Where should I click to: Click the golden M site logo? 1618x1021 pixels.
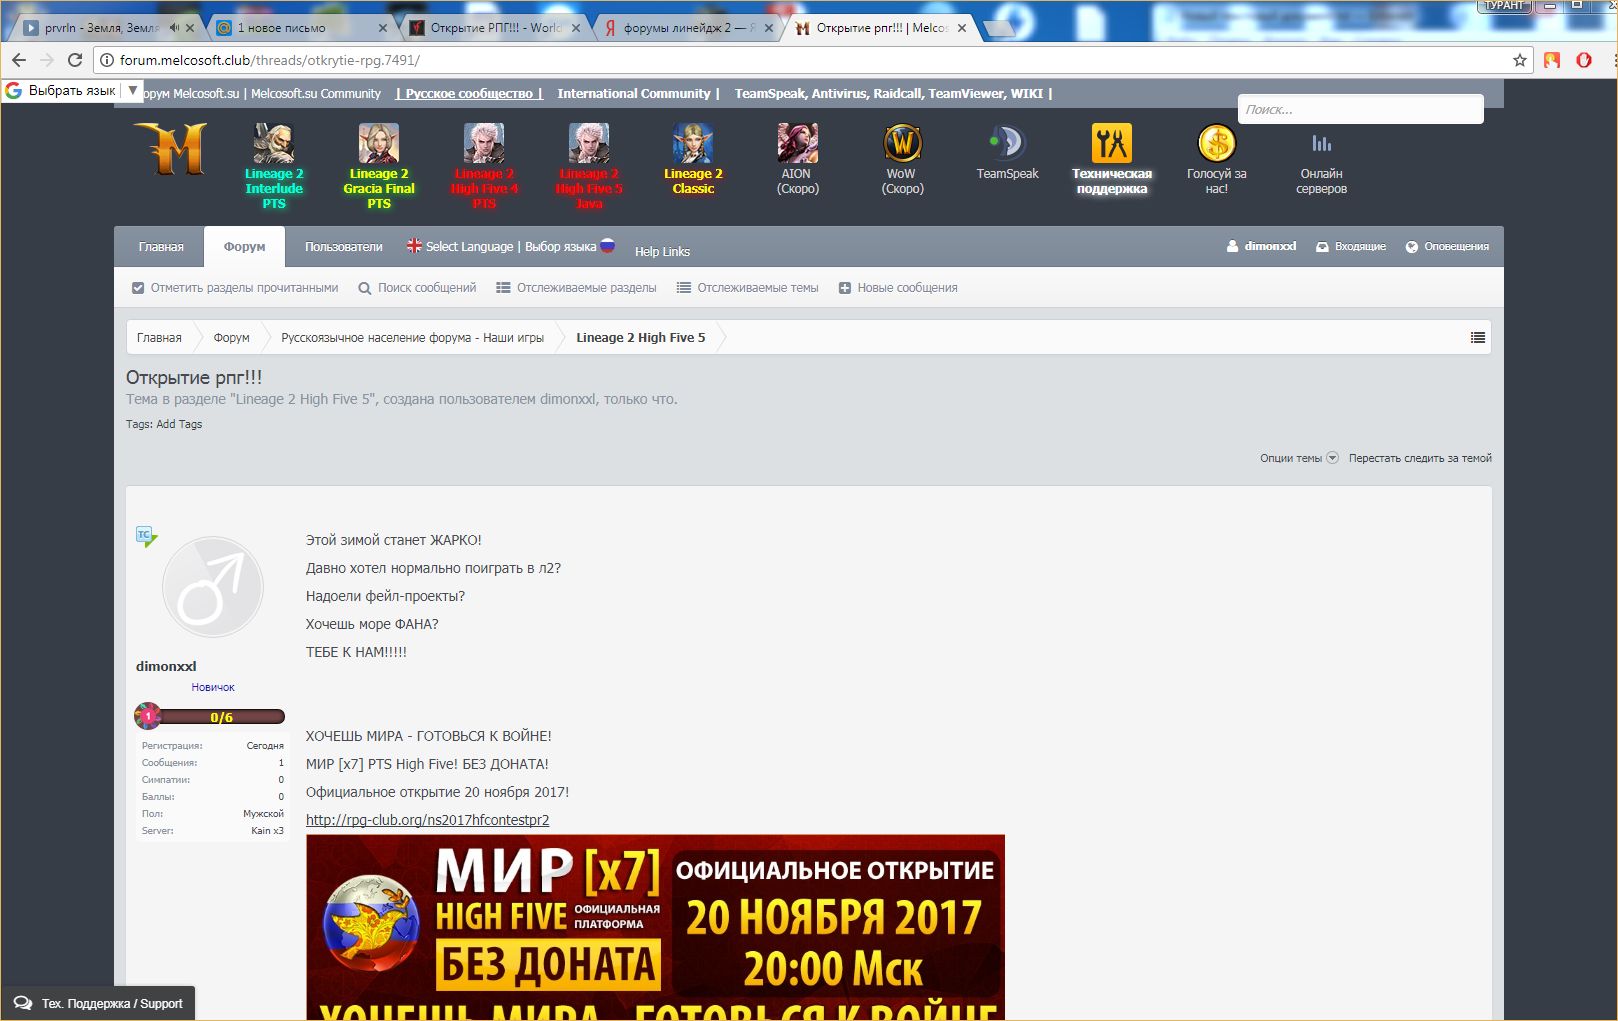(x=170, y=149)
